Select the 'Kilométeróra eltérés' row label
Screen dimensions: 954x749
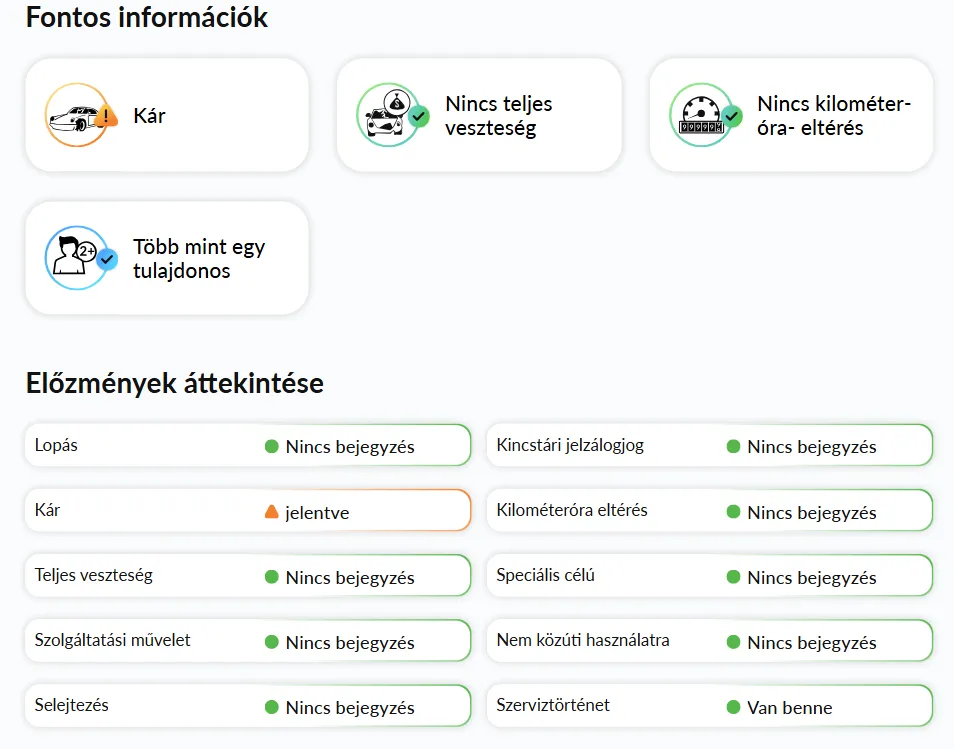[572, 510]
